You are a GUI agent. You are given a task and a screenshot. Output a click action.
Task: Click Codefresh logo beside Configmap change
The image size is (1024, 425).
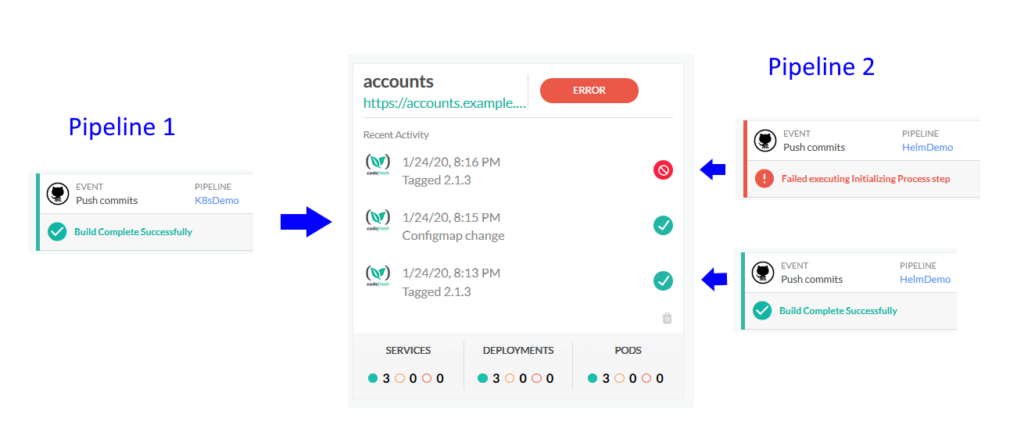(378, 221)
